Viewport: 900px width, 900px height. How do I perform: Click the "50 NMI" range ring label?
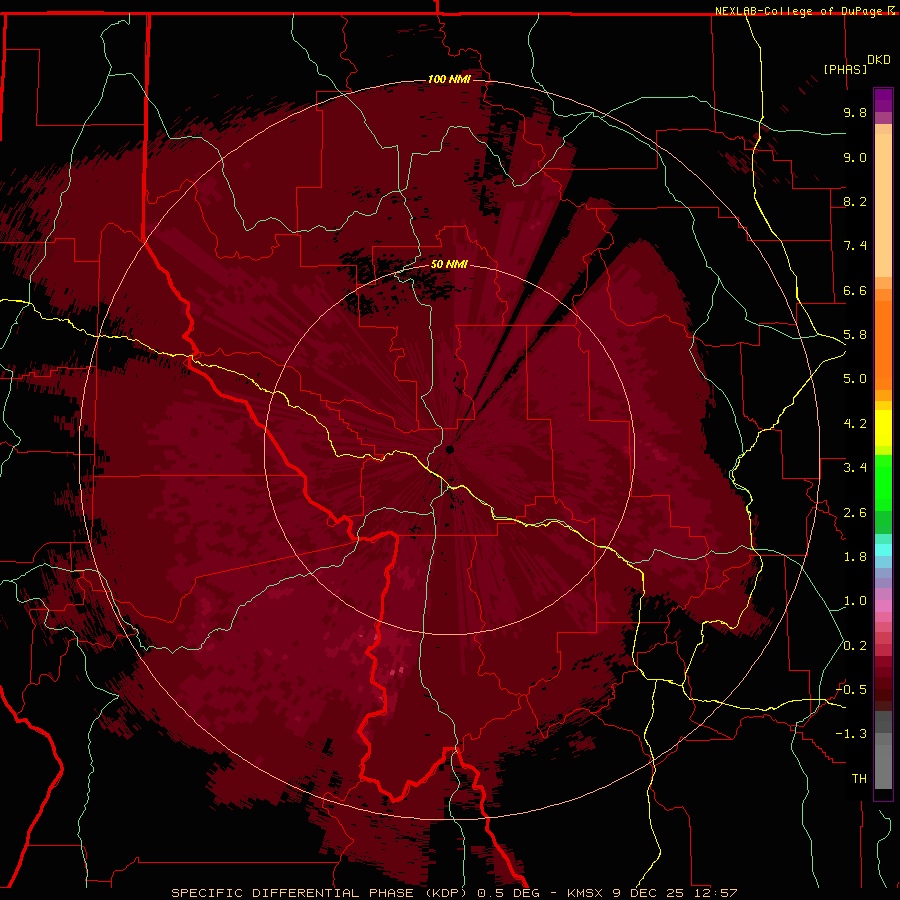(449, 265)
